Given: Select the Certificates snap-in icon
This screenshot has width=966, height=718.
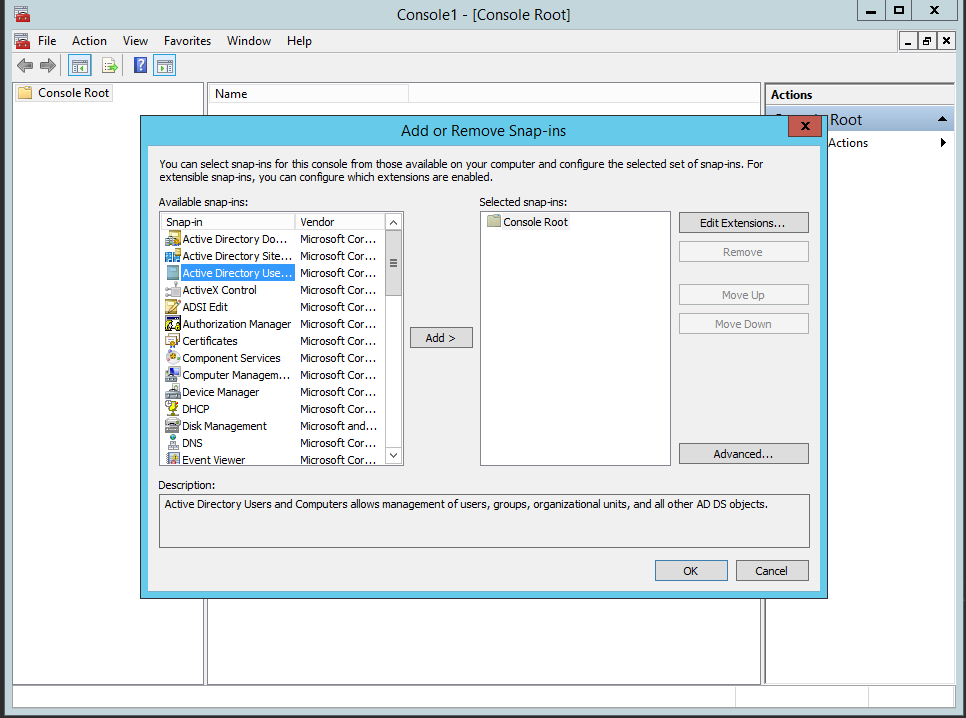Looking at the screenshot, I should tap(172, 340).
